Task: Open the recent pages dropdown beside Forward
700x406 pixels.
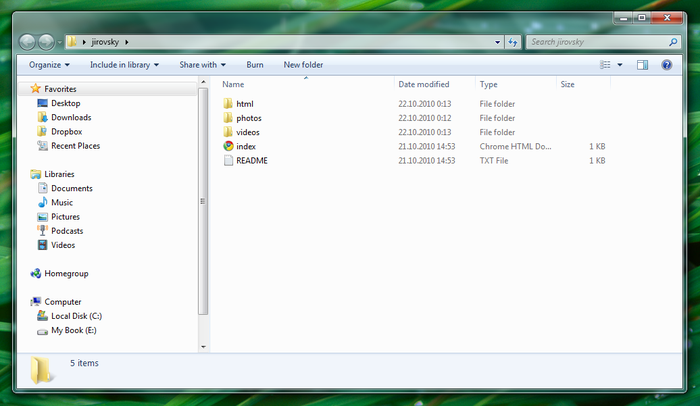Action: (59, 42)
